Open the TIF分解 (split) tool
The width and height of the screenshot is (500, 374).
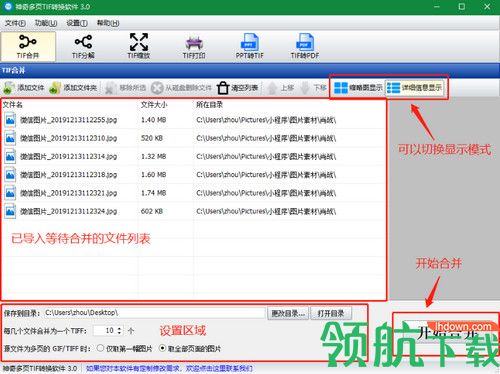(83, 47)
